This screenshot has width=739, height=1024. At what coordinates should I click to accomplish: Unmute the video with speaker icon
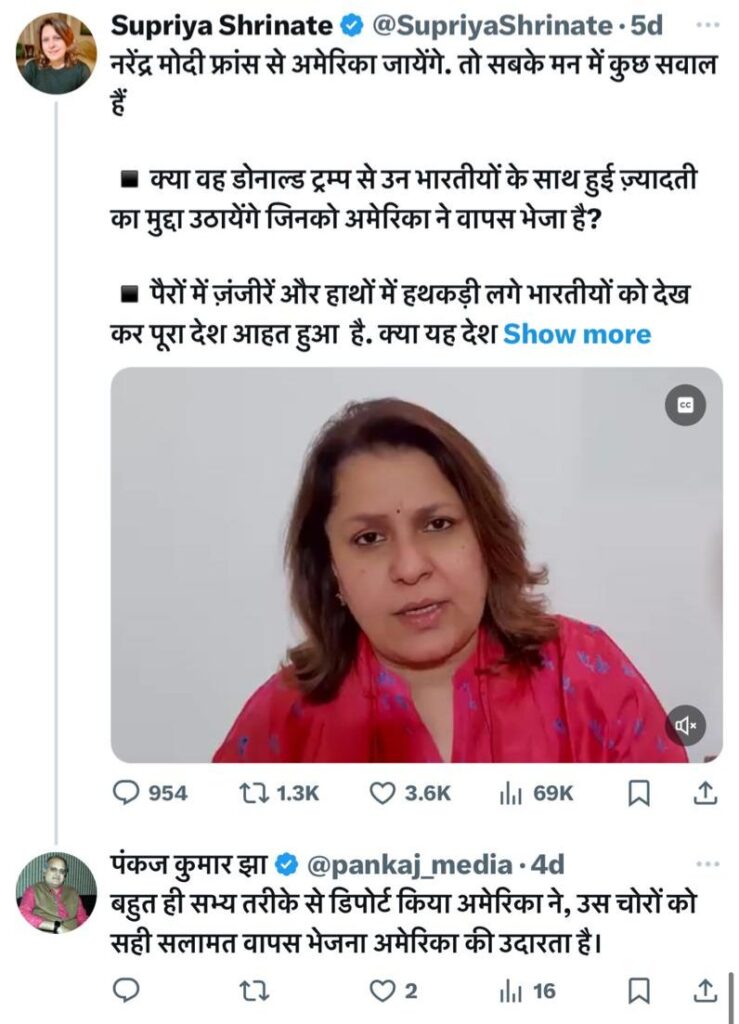(685, 725)
